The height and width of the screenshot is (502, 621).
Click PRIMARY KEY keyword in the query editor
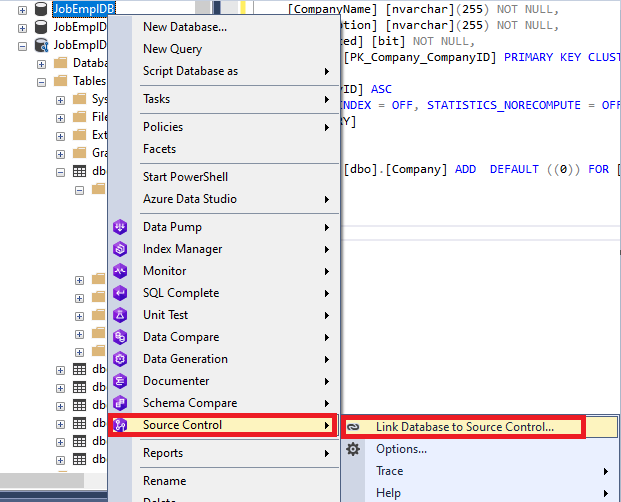tap(542, 57)
